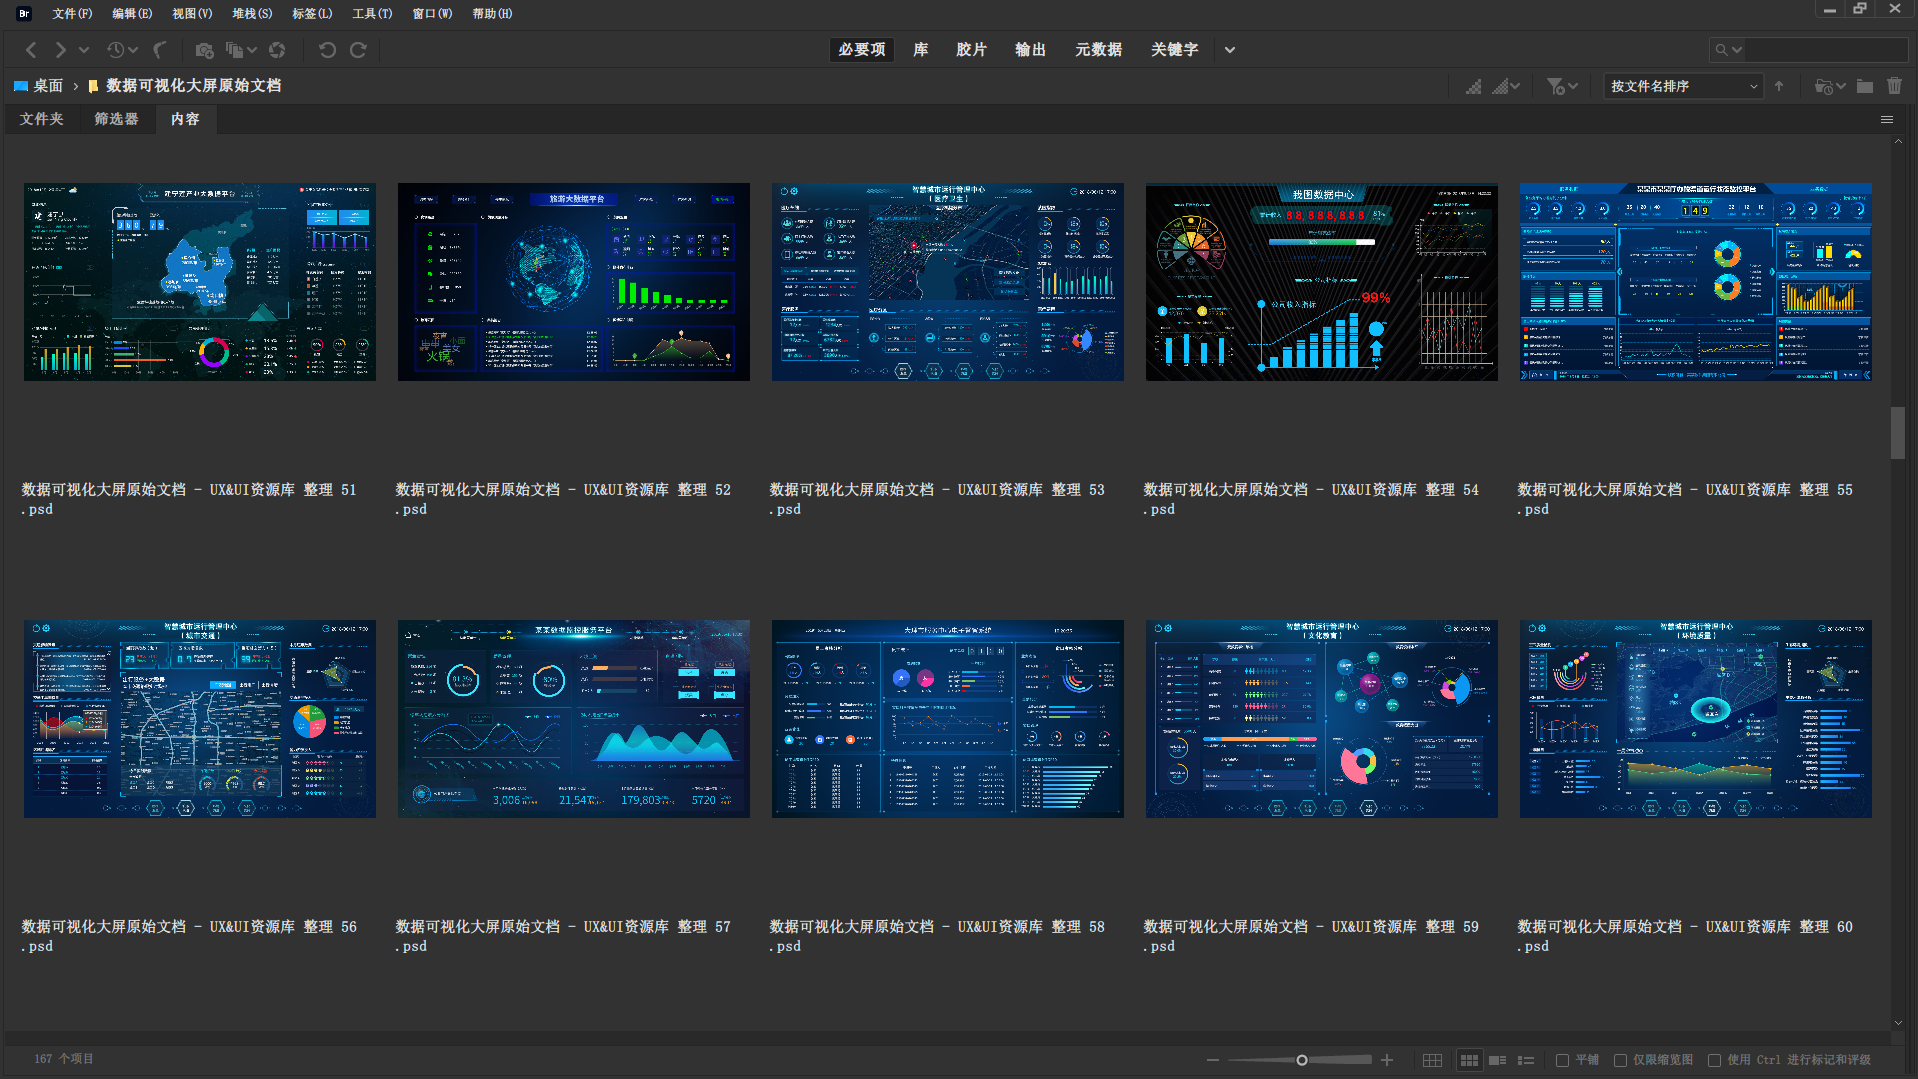Click the boomerang return-to-app icon
The width and height of the screenshot is (1918, 1079).
pyautogui.click(x=160, y=50)
